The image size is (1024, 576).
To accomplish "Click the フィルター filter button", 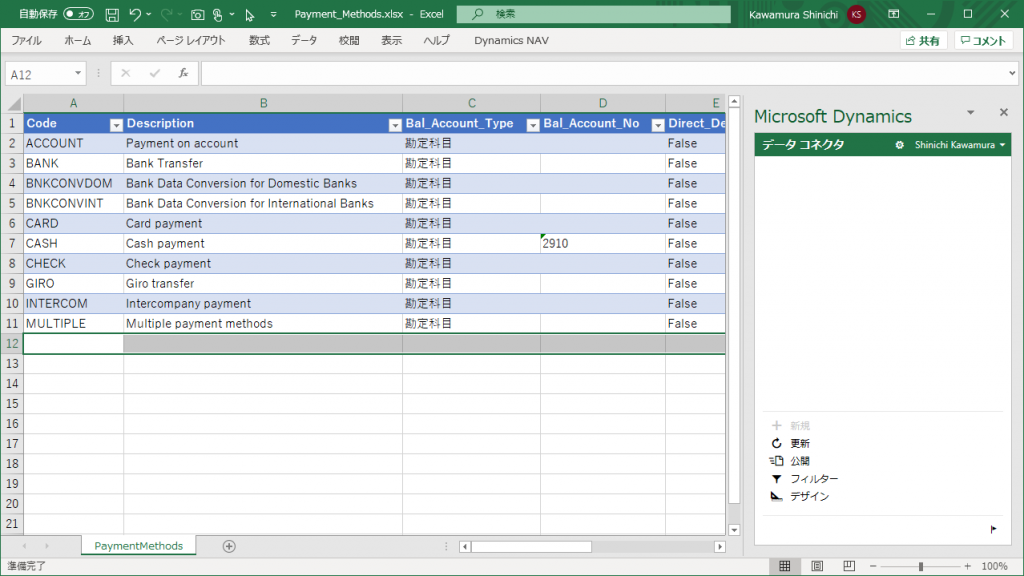I will (x=805, y=479).
